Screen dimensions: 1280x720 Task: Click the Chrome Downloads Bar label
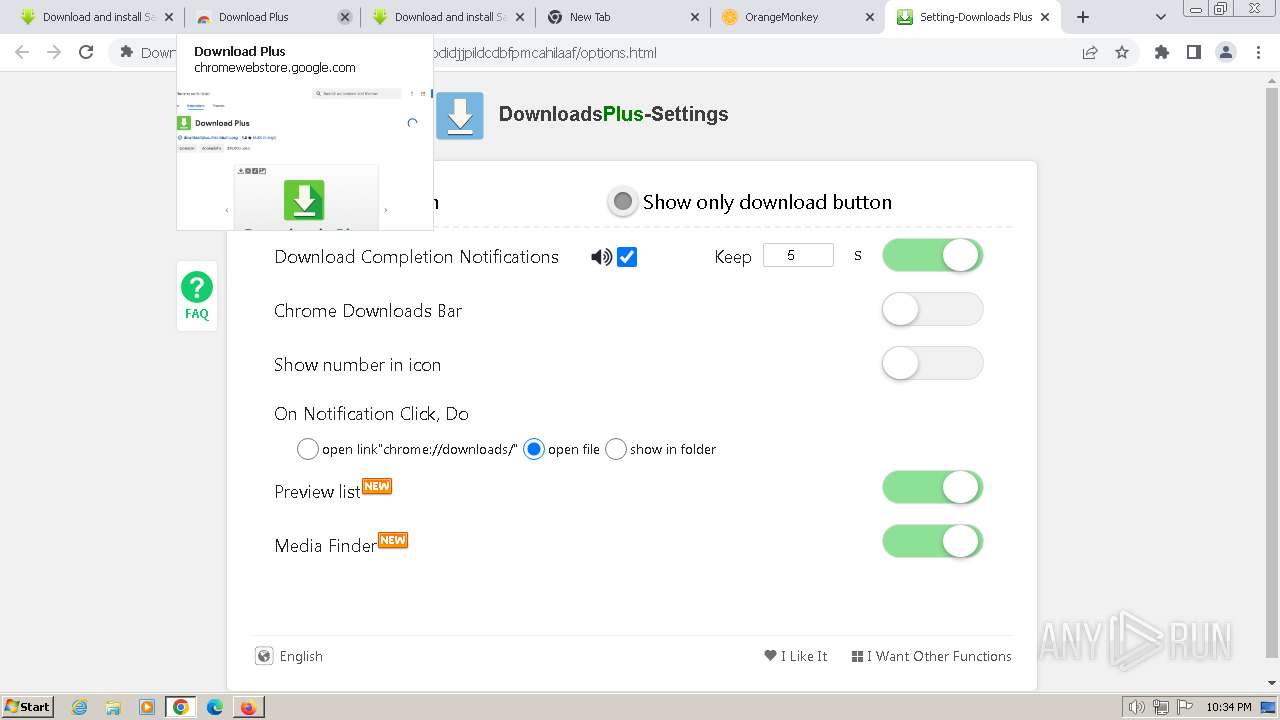368,311
